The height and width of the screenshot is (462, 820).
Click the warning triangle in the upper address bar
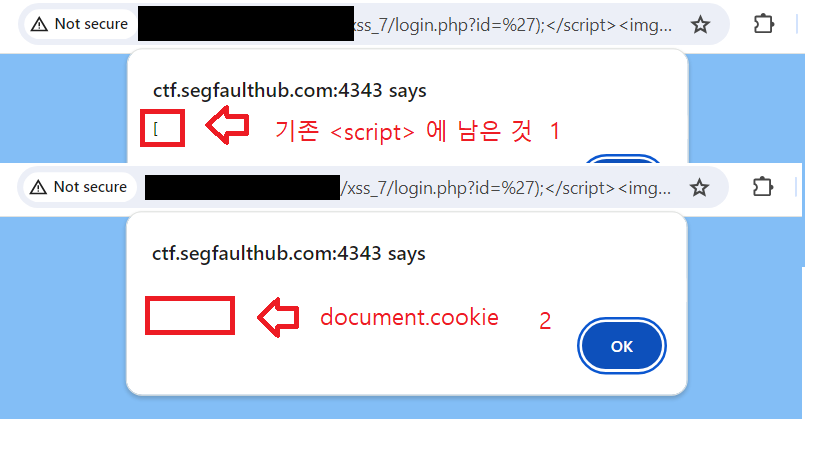click(x=39, y=24)
